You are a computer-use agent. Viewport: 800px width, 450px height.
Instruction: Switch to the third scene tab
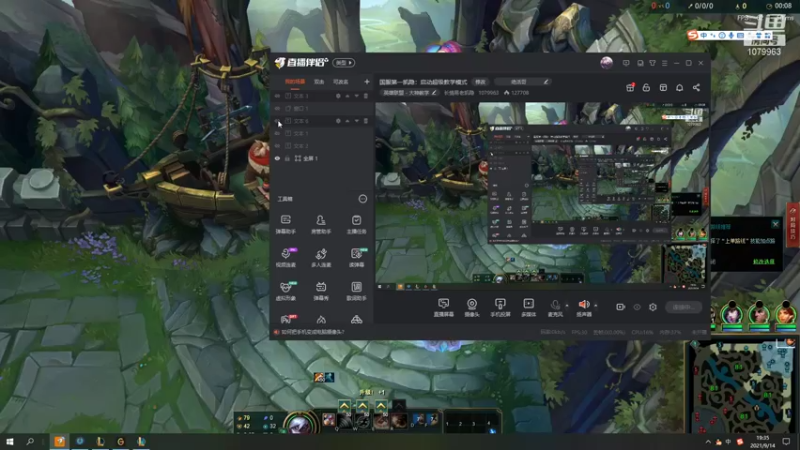click(340, 82)
